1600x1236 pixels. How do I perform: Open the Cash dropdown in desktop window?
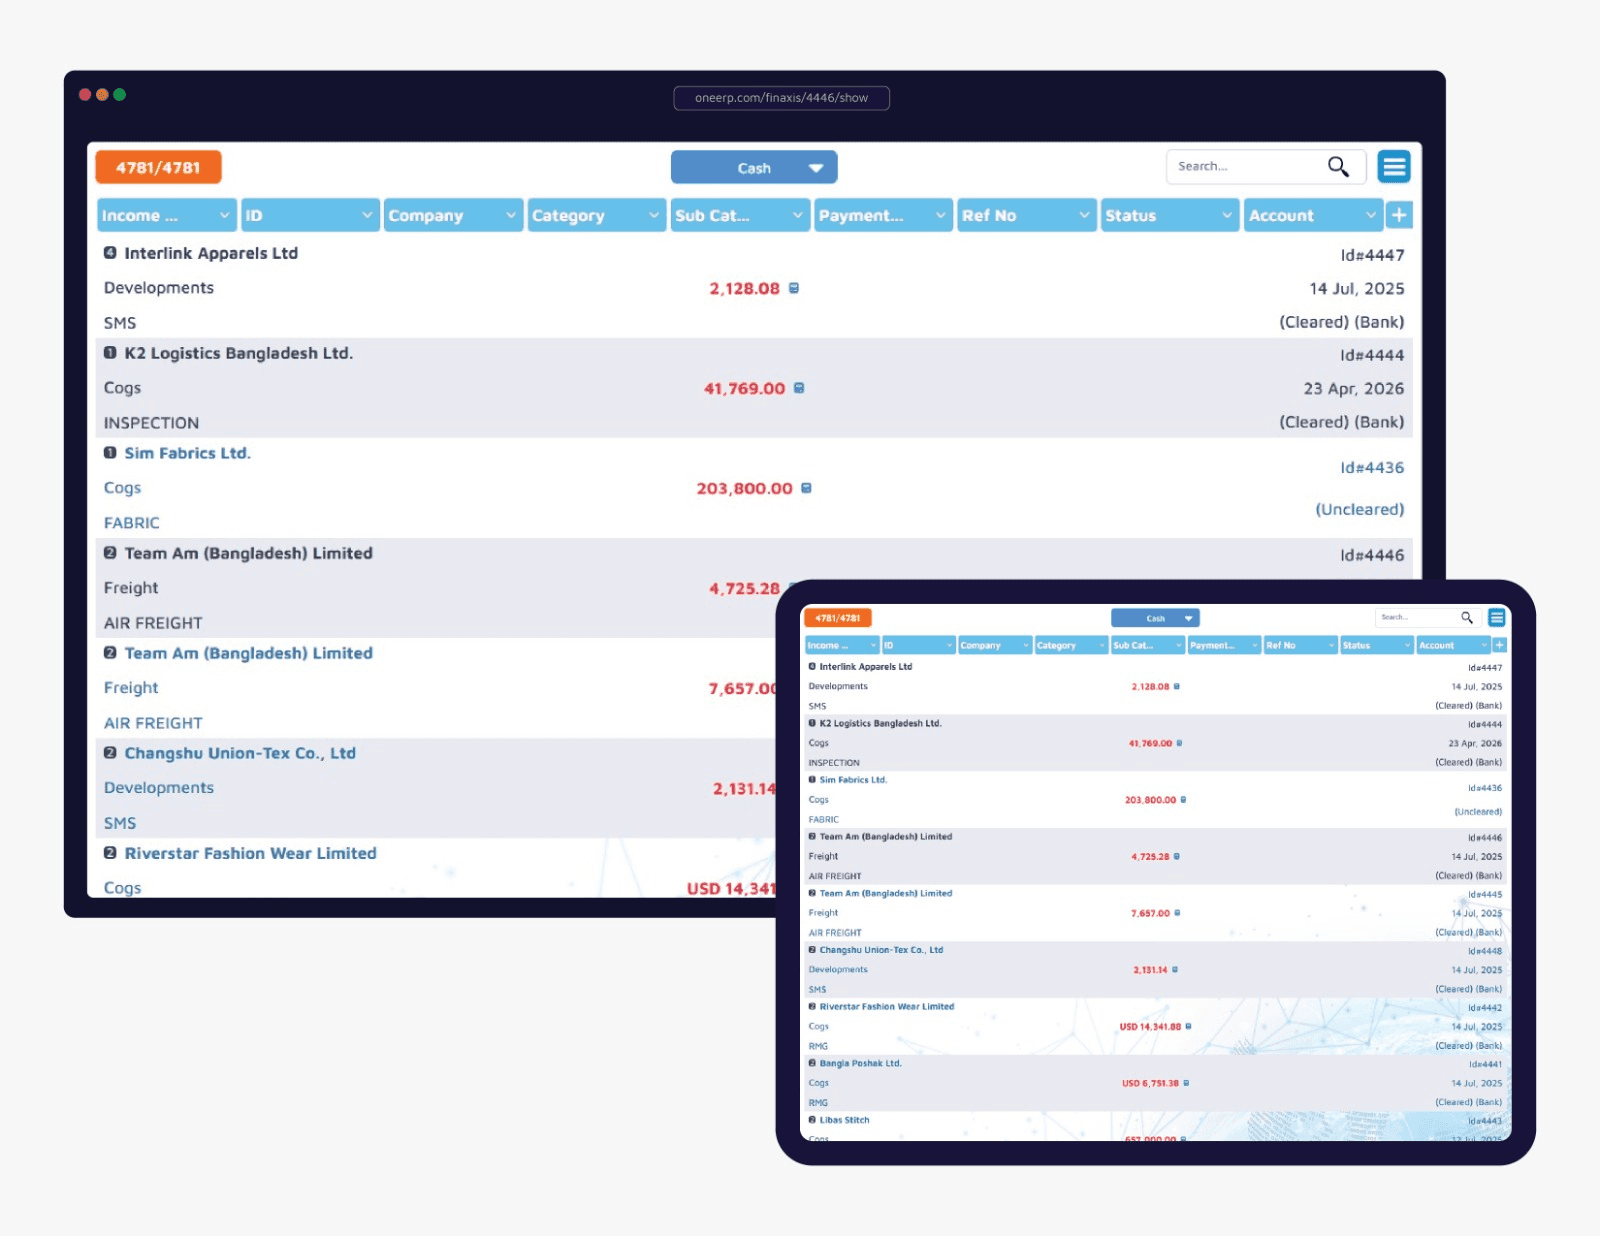coord(754,168)
